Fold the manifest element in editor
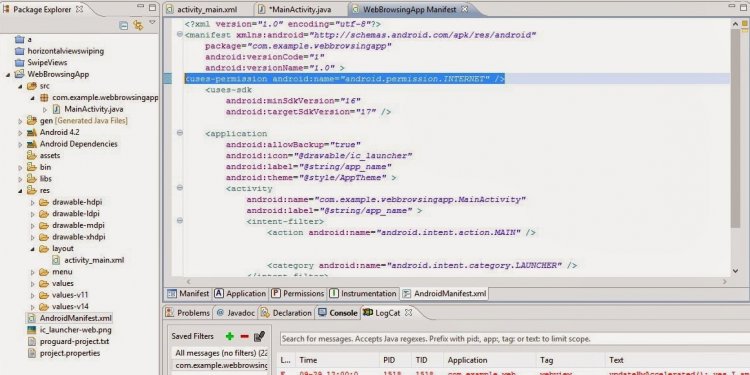750x375 pixels. 179,34
